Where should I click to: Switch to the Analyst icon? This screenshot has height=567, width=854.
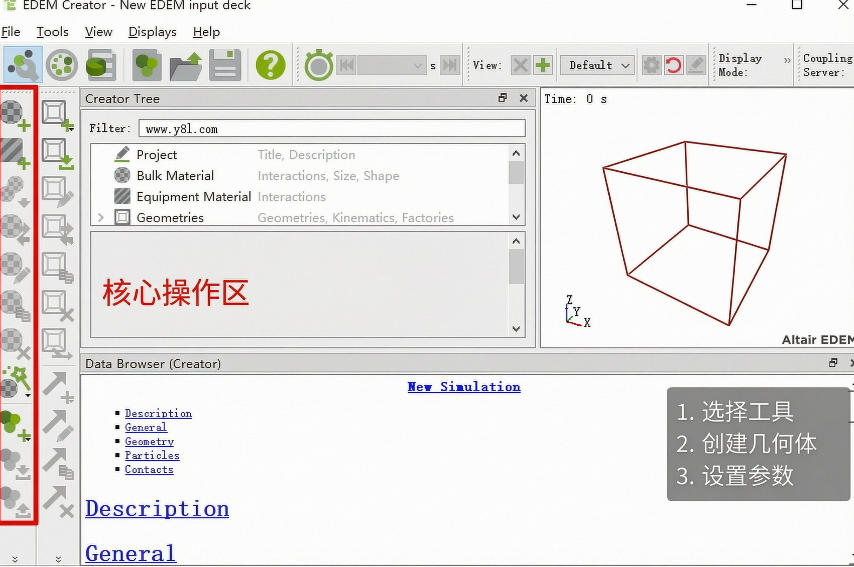coord(101,65)
